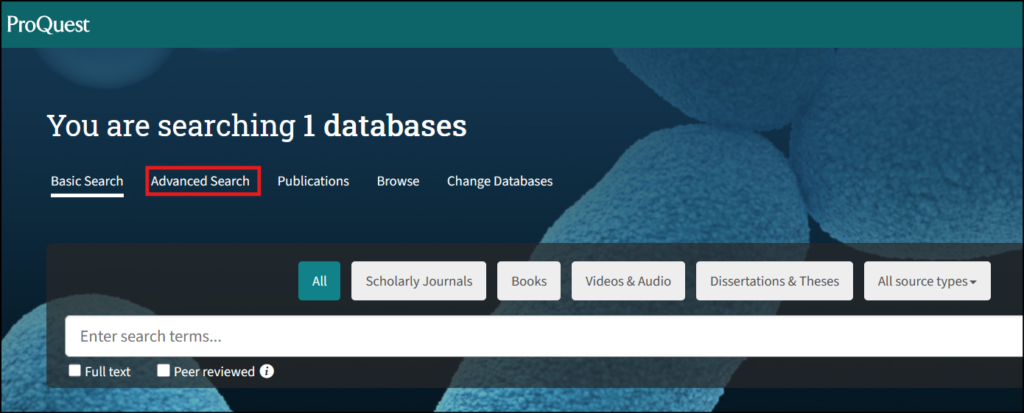Image resolution: width=1024 pixels, height=413 pixels.
Task: Click the You are searching 1 databases heading
Action: [x=257, y=126]
